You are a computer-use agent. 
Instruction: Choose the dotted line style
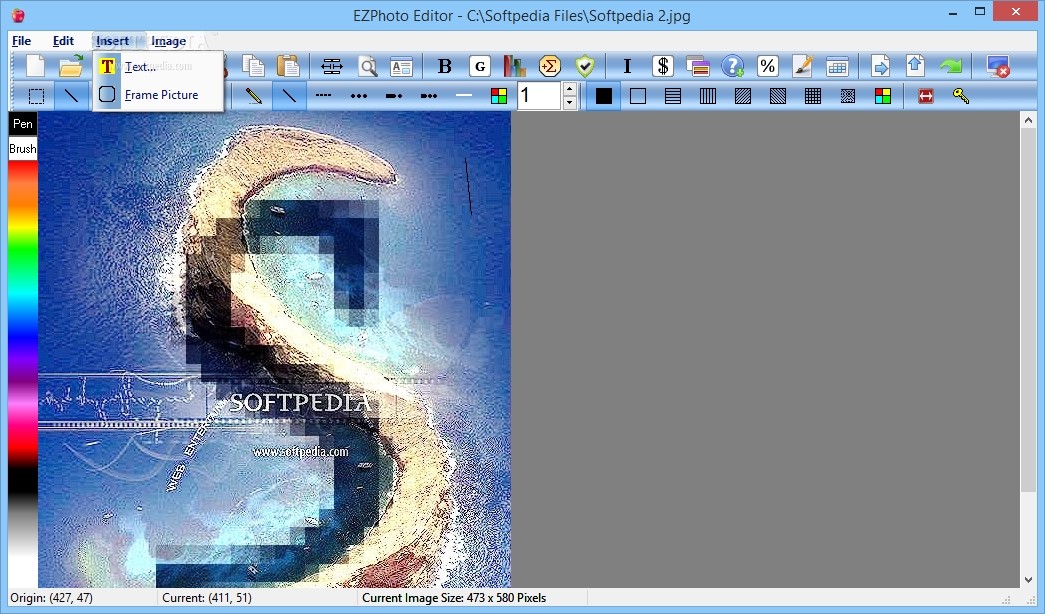coord(359,96)
